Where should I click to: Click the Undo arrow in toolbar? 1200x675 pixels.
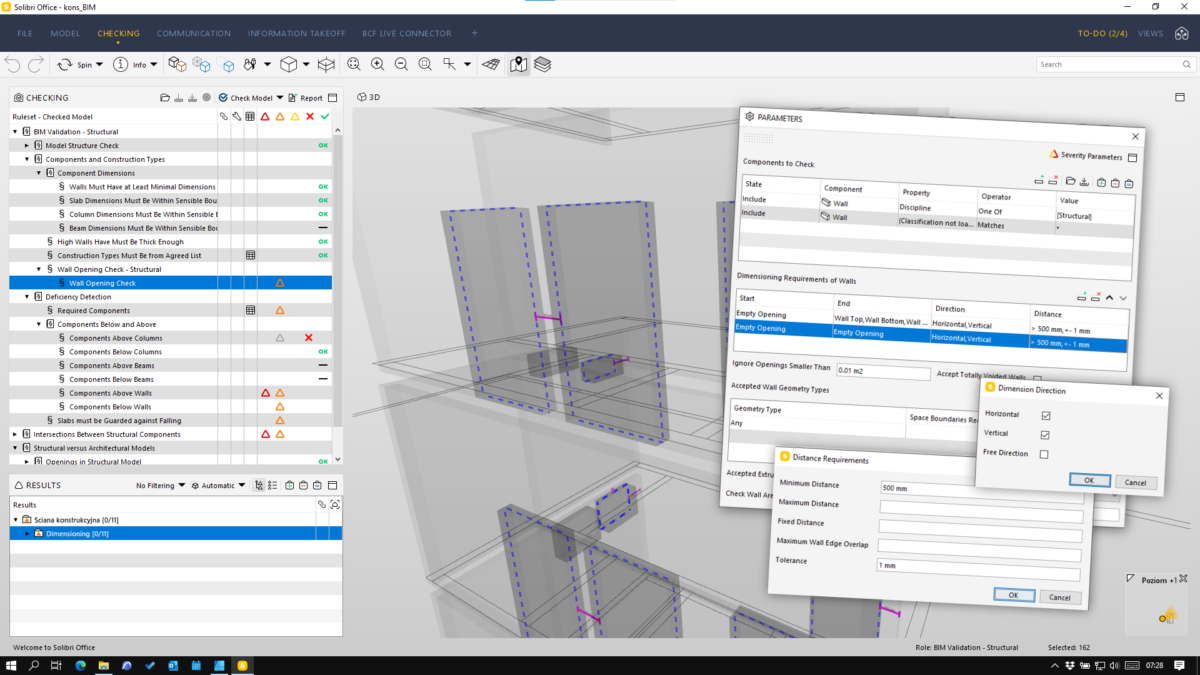pyautogui.click(x=12, y=64)
